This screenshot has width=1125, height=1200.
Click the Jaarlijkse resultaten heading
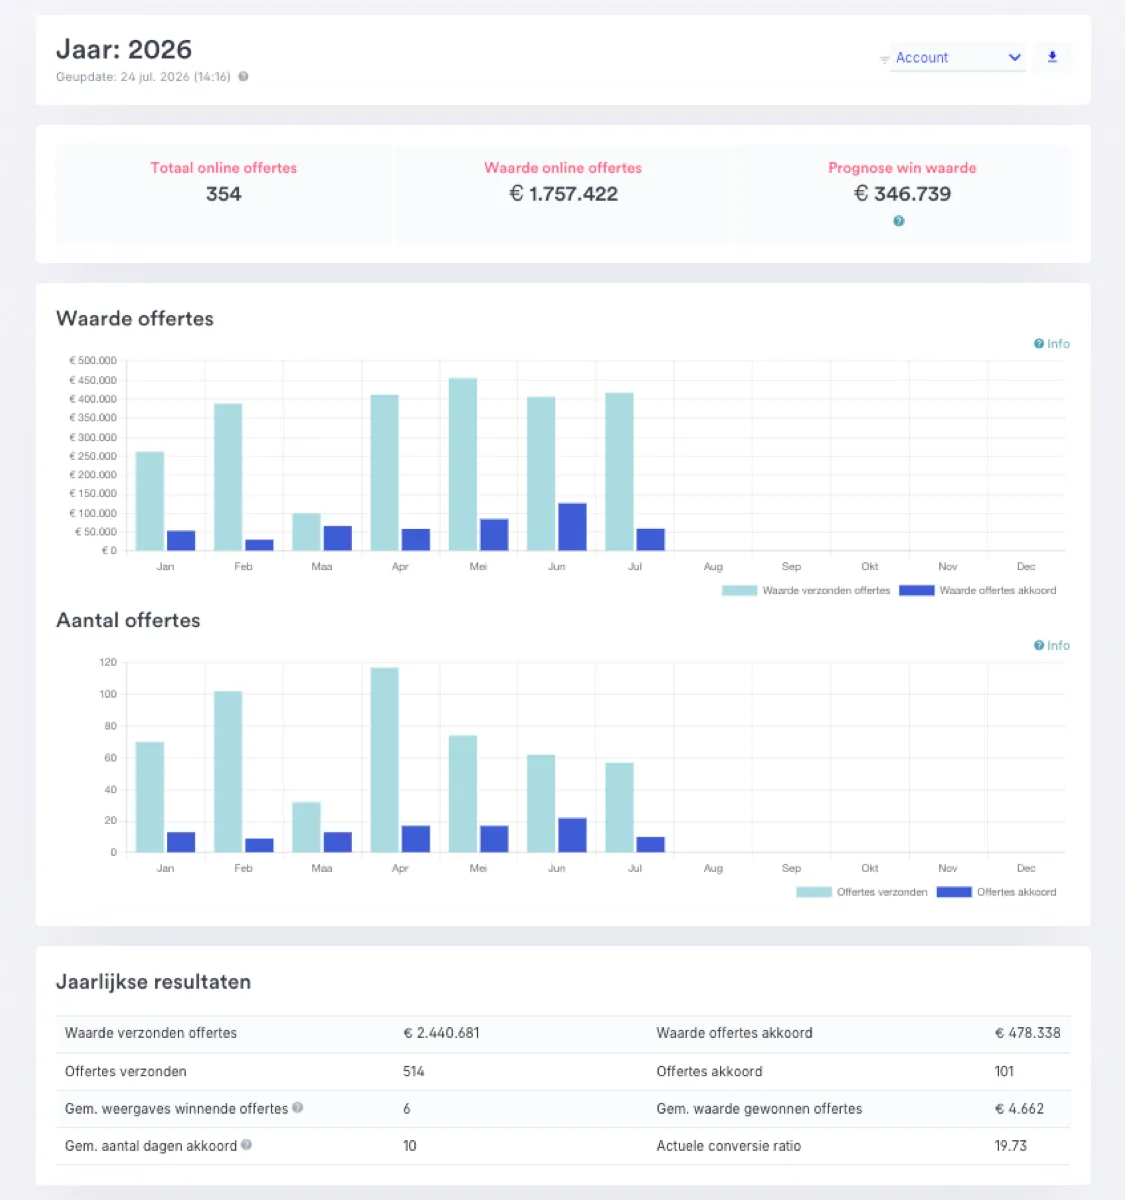click(x=153, y=982)
